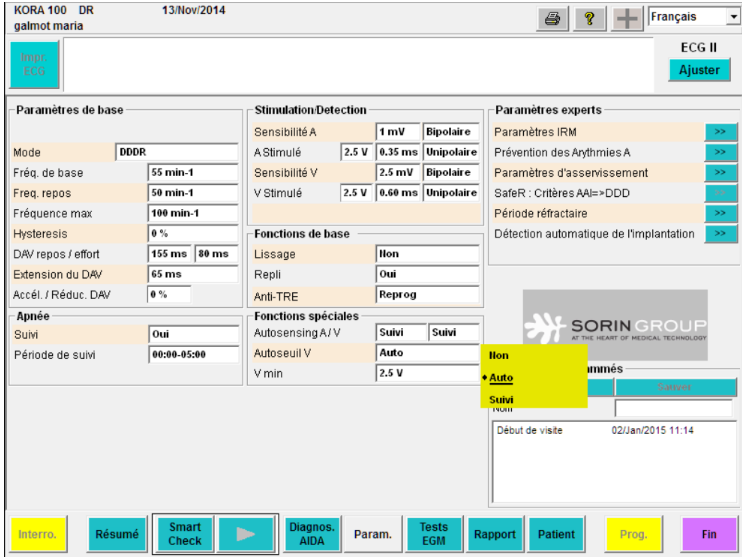Click Autosensing V Suivi field
This screenshot has width=742, height=559.
coord(454,333)
